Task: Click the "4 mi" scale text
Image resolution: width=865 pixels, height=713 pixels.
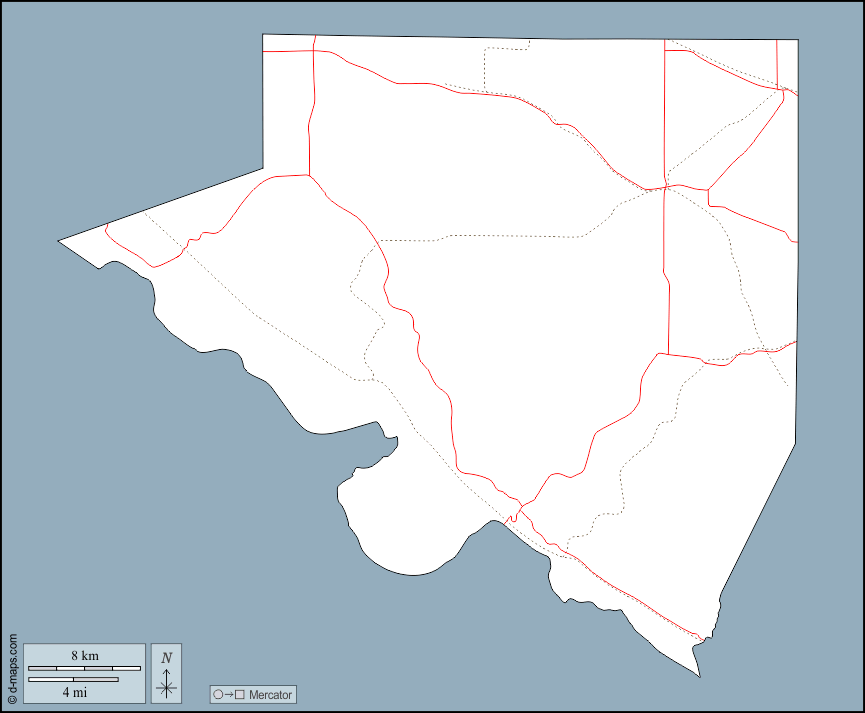Action: [x=73, y=692]
